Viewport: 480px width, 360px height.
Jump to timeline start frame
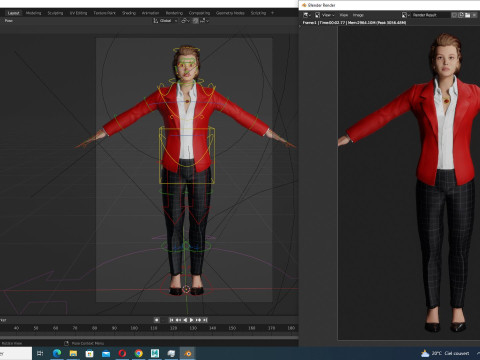point(171,320)
